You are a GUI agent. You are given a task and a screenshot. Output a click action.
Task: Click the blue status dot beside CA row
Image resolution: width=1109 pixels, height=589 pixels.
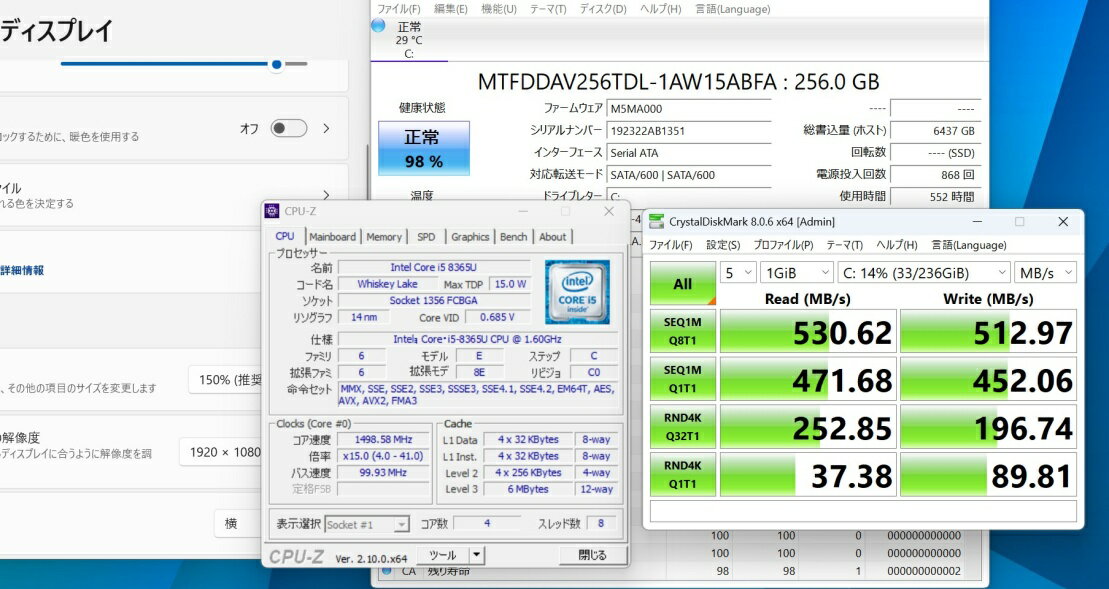pyautogui.click(x=385, y=571)
